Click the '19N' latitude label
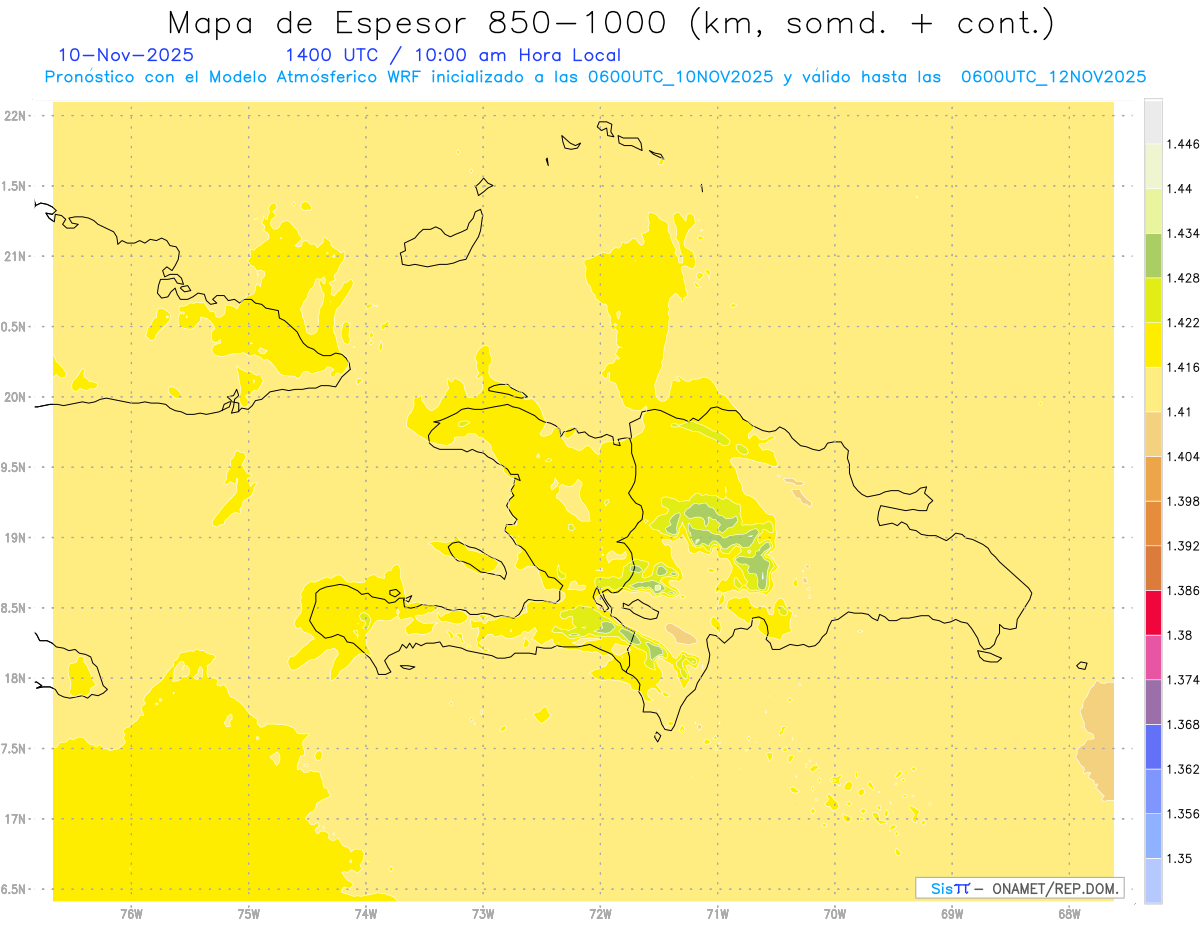Viewport: 1200px width, 927px height. pyautogui.click(x=16, y=538)
